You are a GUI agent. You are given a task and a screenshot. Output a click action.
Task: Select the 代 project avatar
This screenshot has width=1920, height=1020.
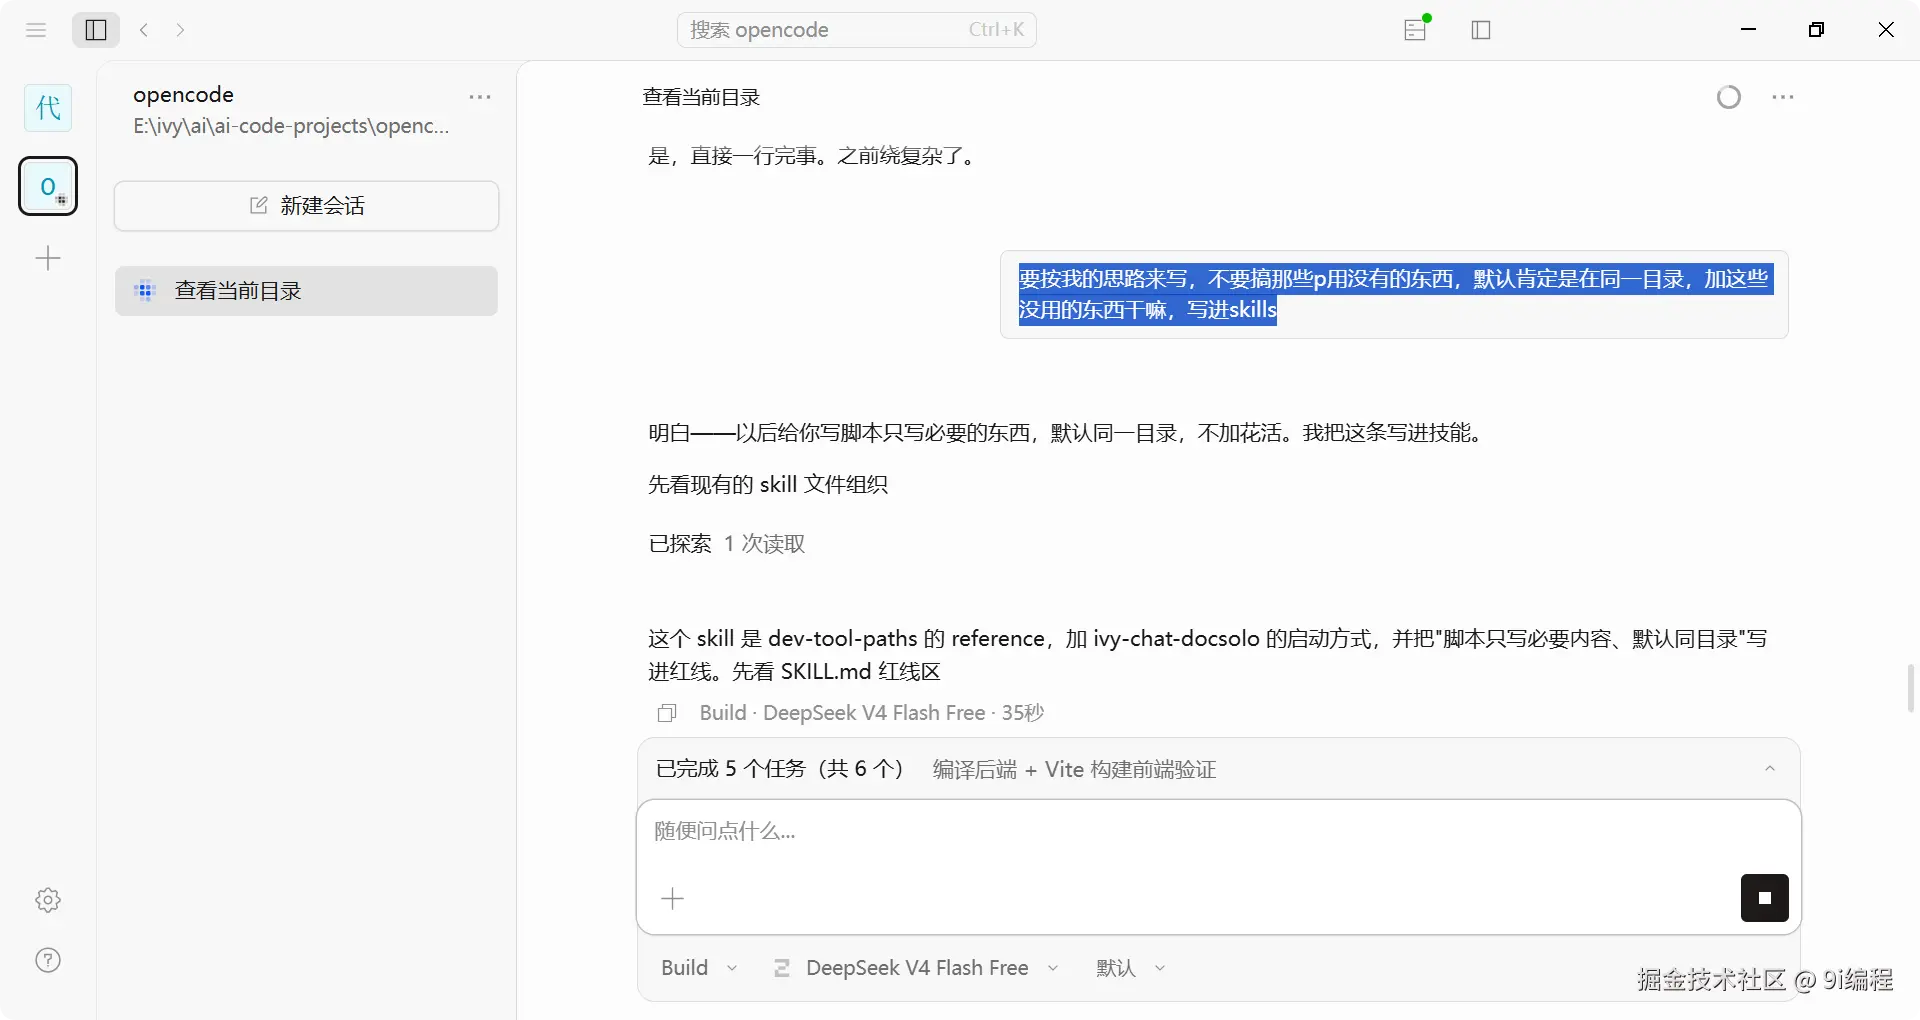[x=48, y=108]
